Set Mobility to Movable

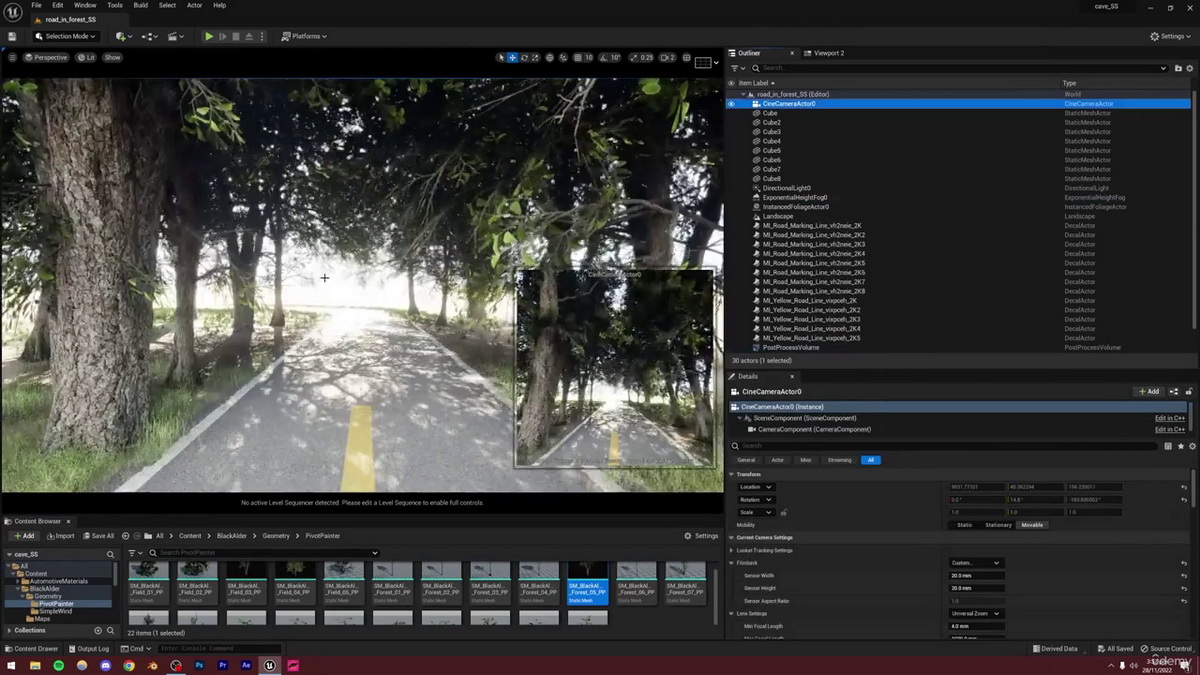(1030, 525)
